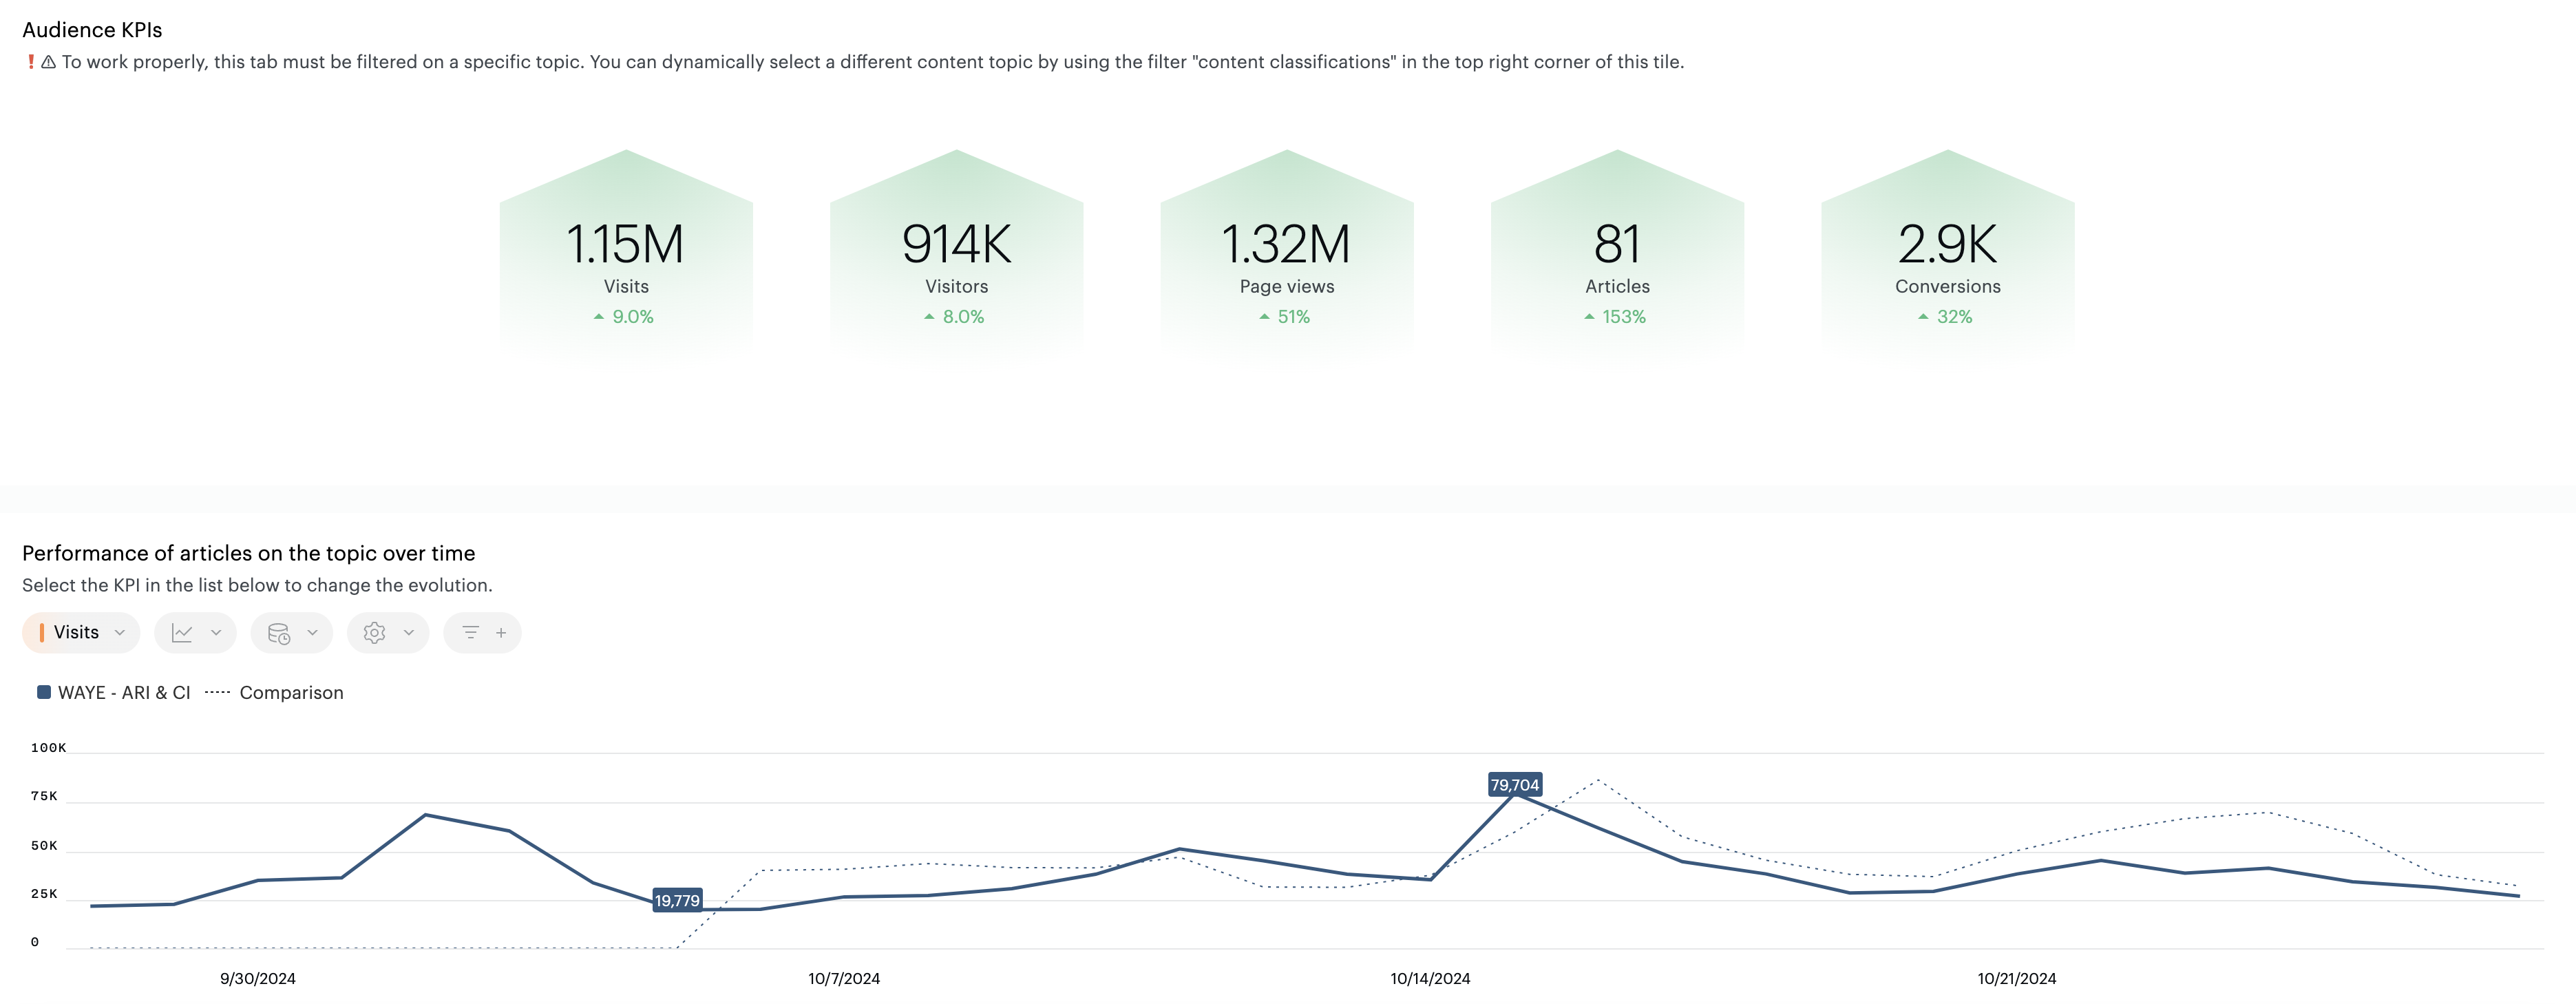Click the 19,779 minimum data label
The image size is (2576, 1004).
(x=677, y=901)
